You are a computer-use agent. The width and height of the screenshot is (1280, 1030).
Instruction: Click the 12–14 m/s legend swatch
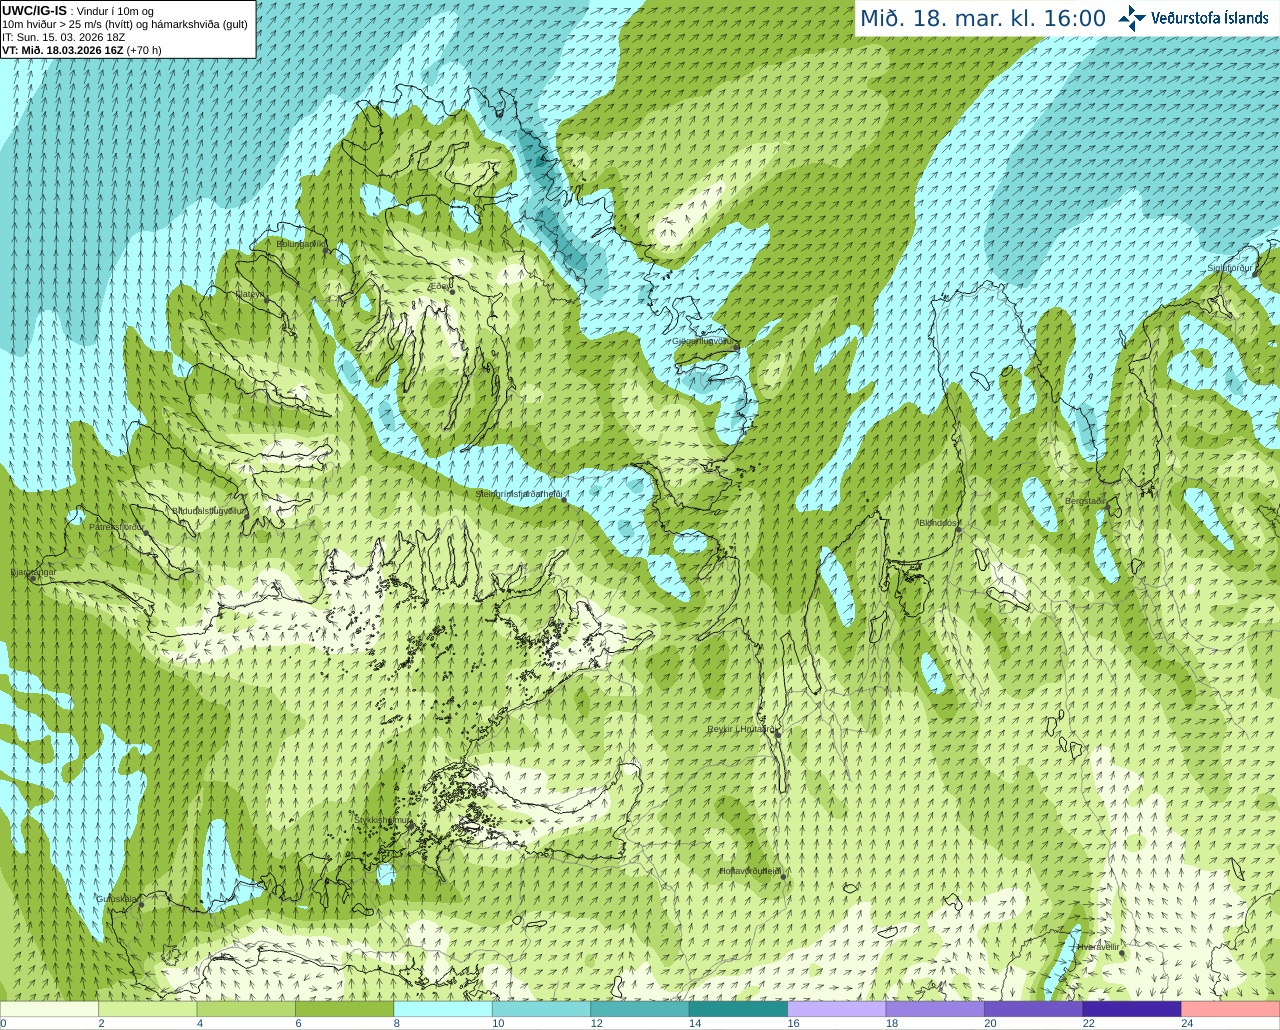pyautogui.click(x=640, y=1009)
